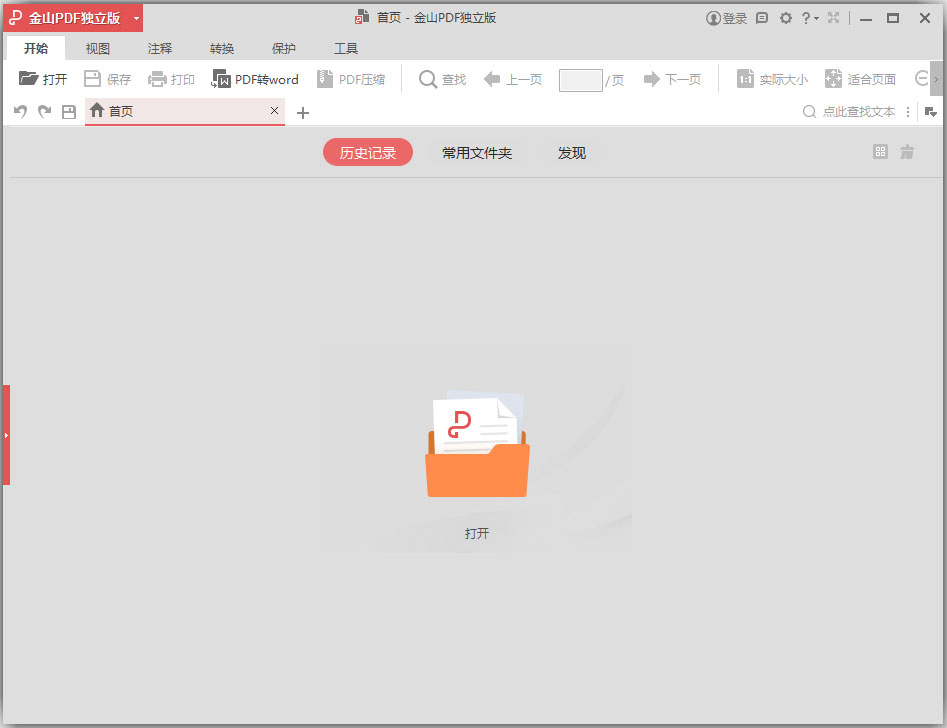Expand the 金山PDF独立版 application menu arrow
Image resolution: width=947 pixels, height=728 pixels.
(136, 18)
